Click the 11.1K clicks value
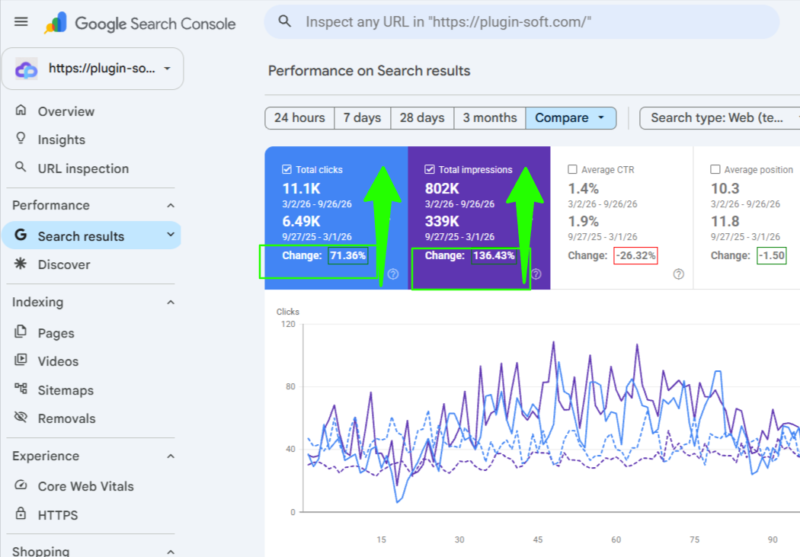800x557 pixels. (301, 189)
